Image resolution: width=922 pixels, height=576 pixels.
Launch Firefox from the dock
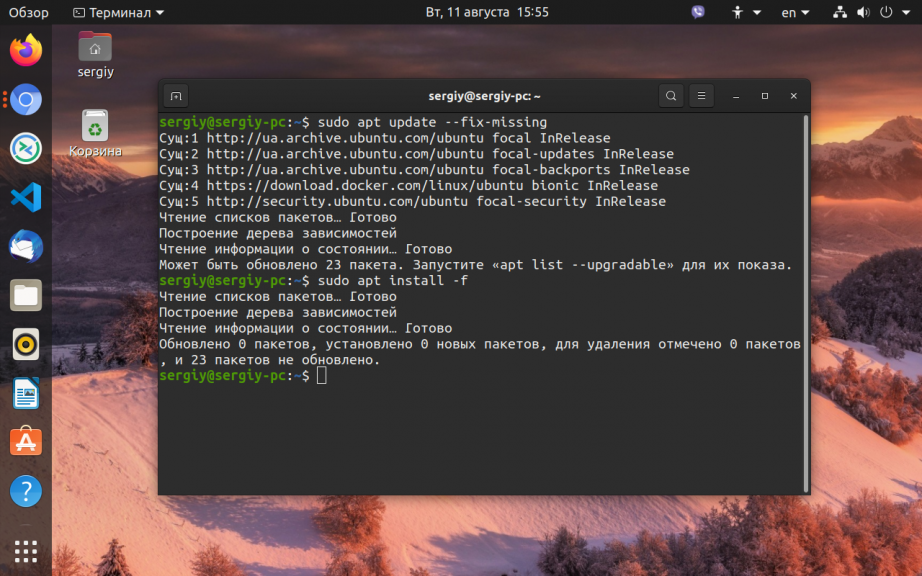pos(26,50)
